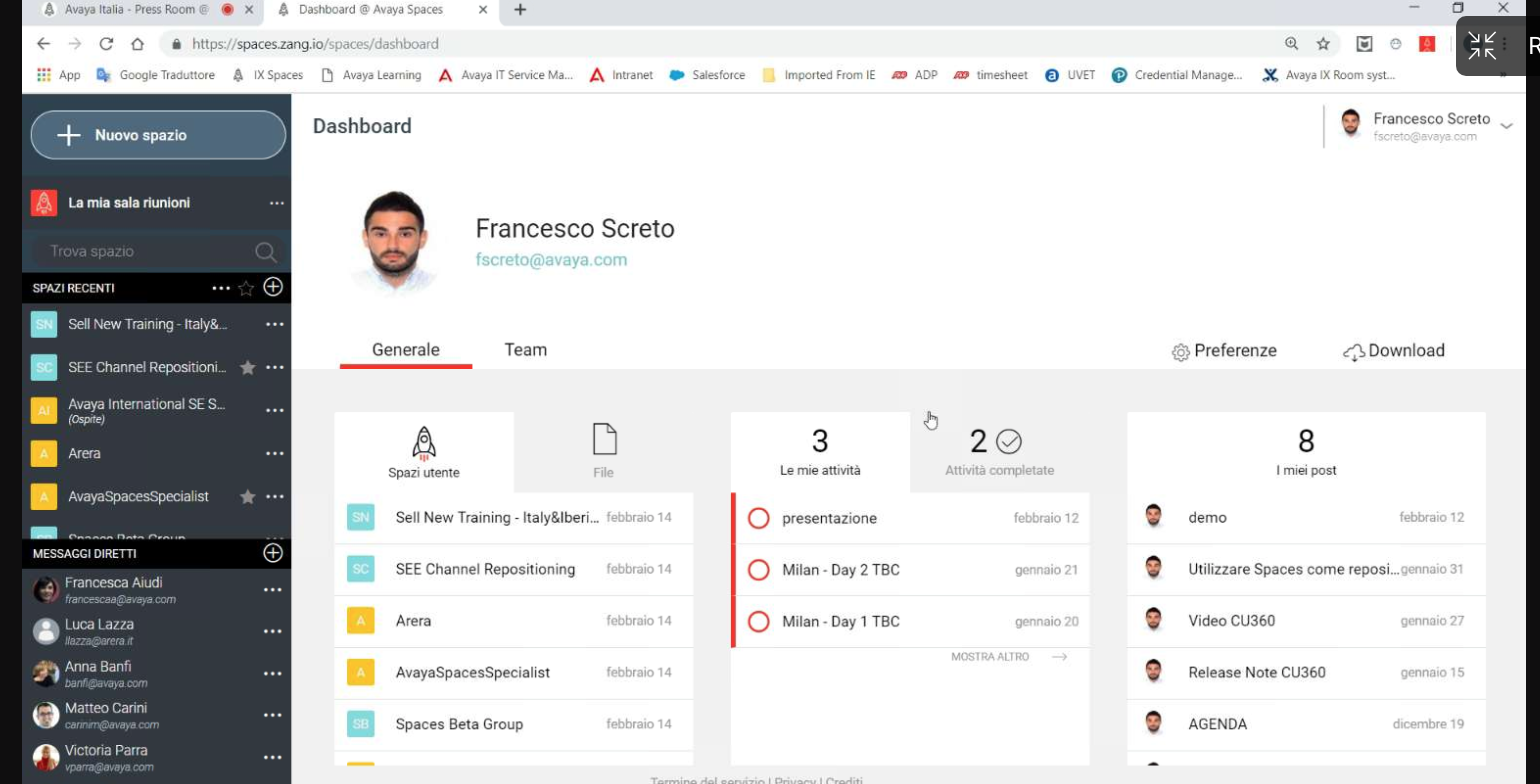Click Mostra Altro to show more tasks

click(x=1008, y=657)
